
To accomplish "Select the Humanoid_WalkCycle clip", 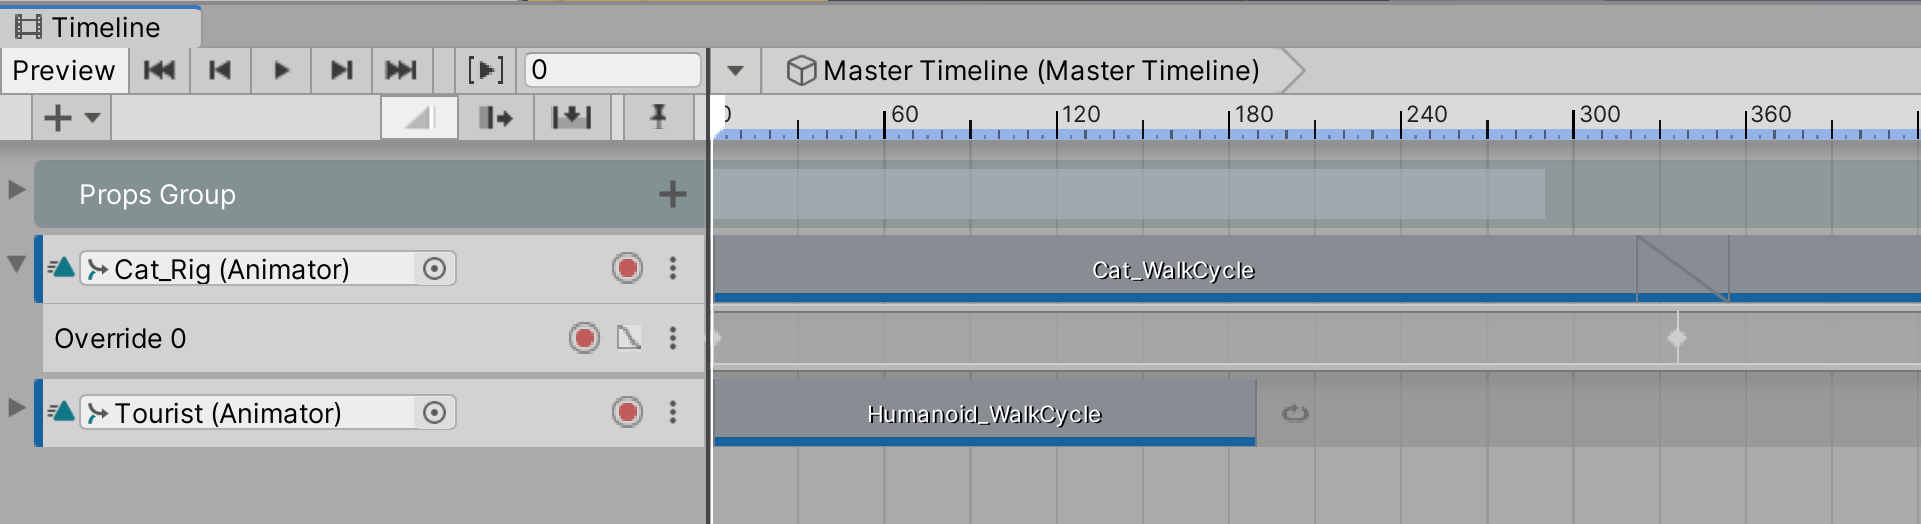I will 984,413.
